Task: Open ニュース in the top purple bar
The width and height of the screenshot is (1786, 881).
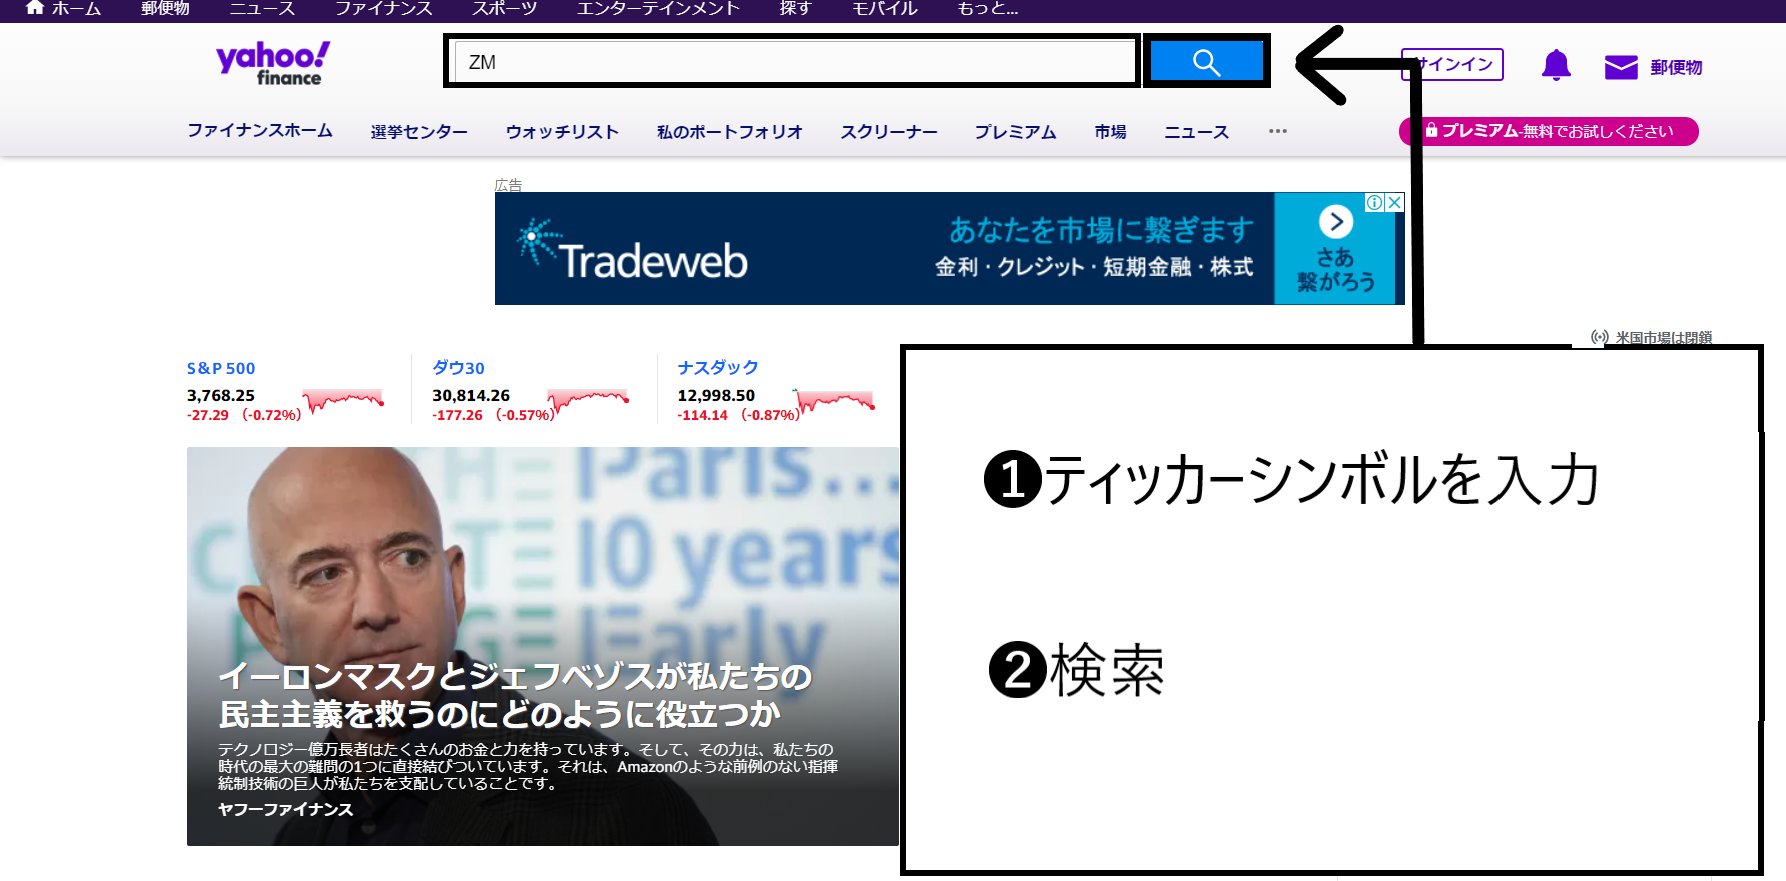Action: click(x=262, y=8)
